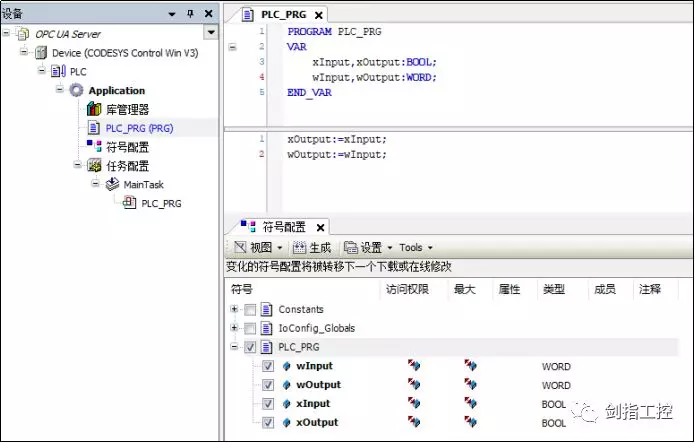Open the Tools dropdown menu

pos(416,248)
